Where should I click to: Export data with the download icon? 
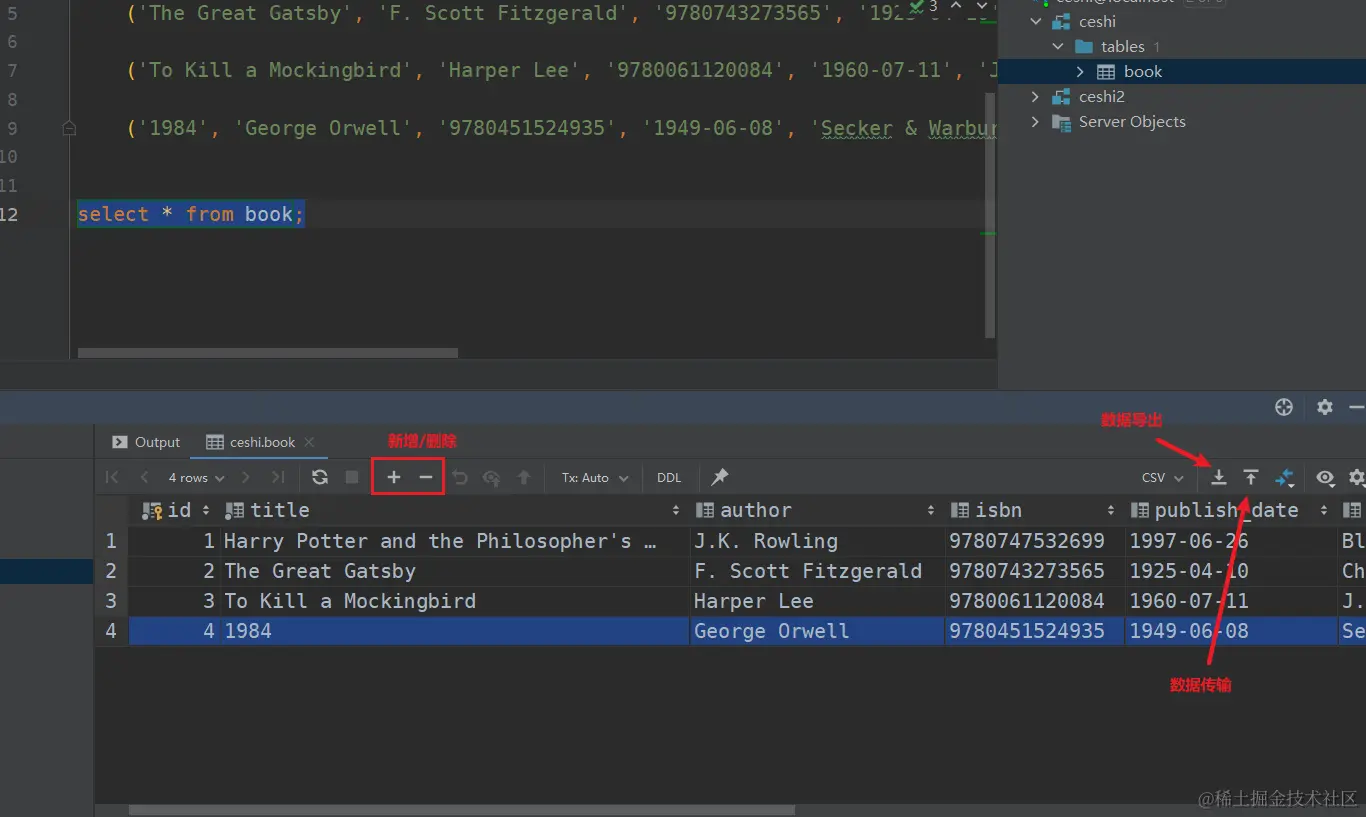click(x=1219, y=478)
